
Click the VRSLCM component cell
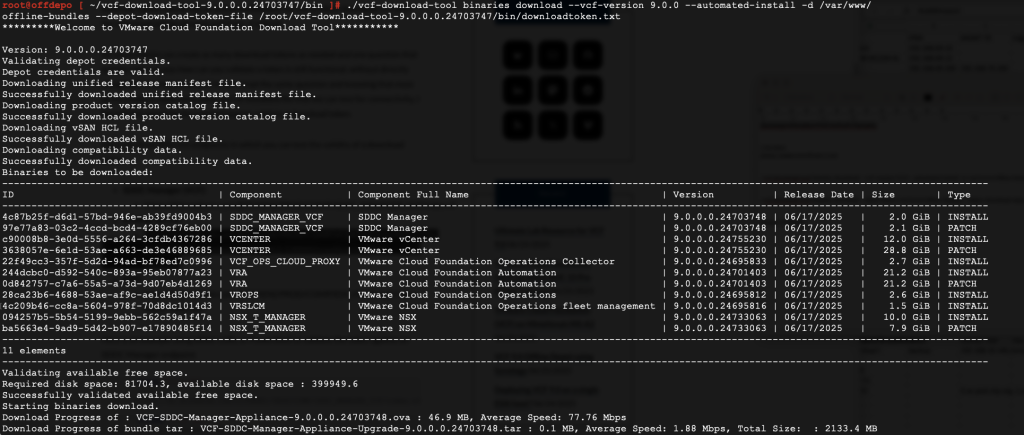(245, 306)
